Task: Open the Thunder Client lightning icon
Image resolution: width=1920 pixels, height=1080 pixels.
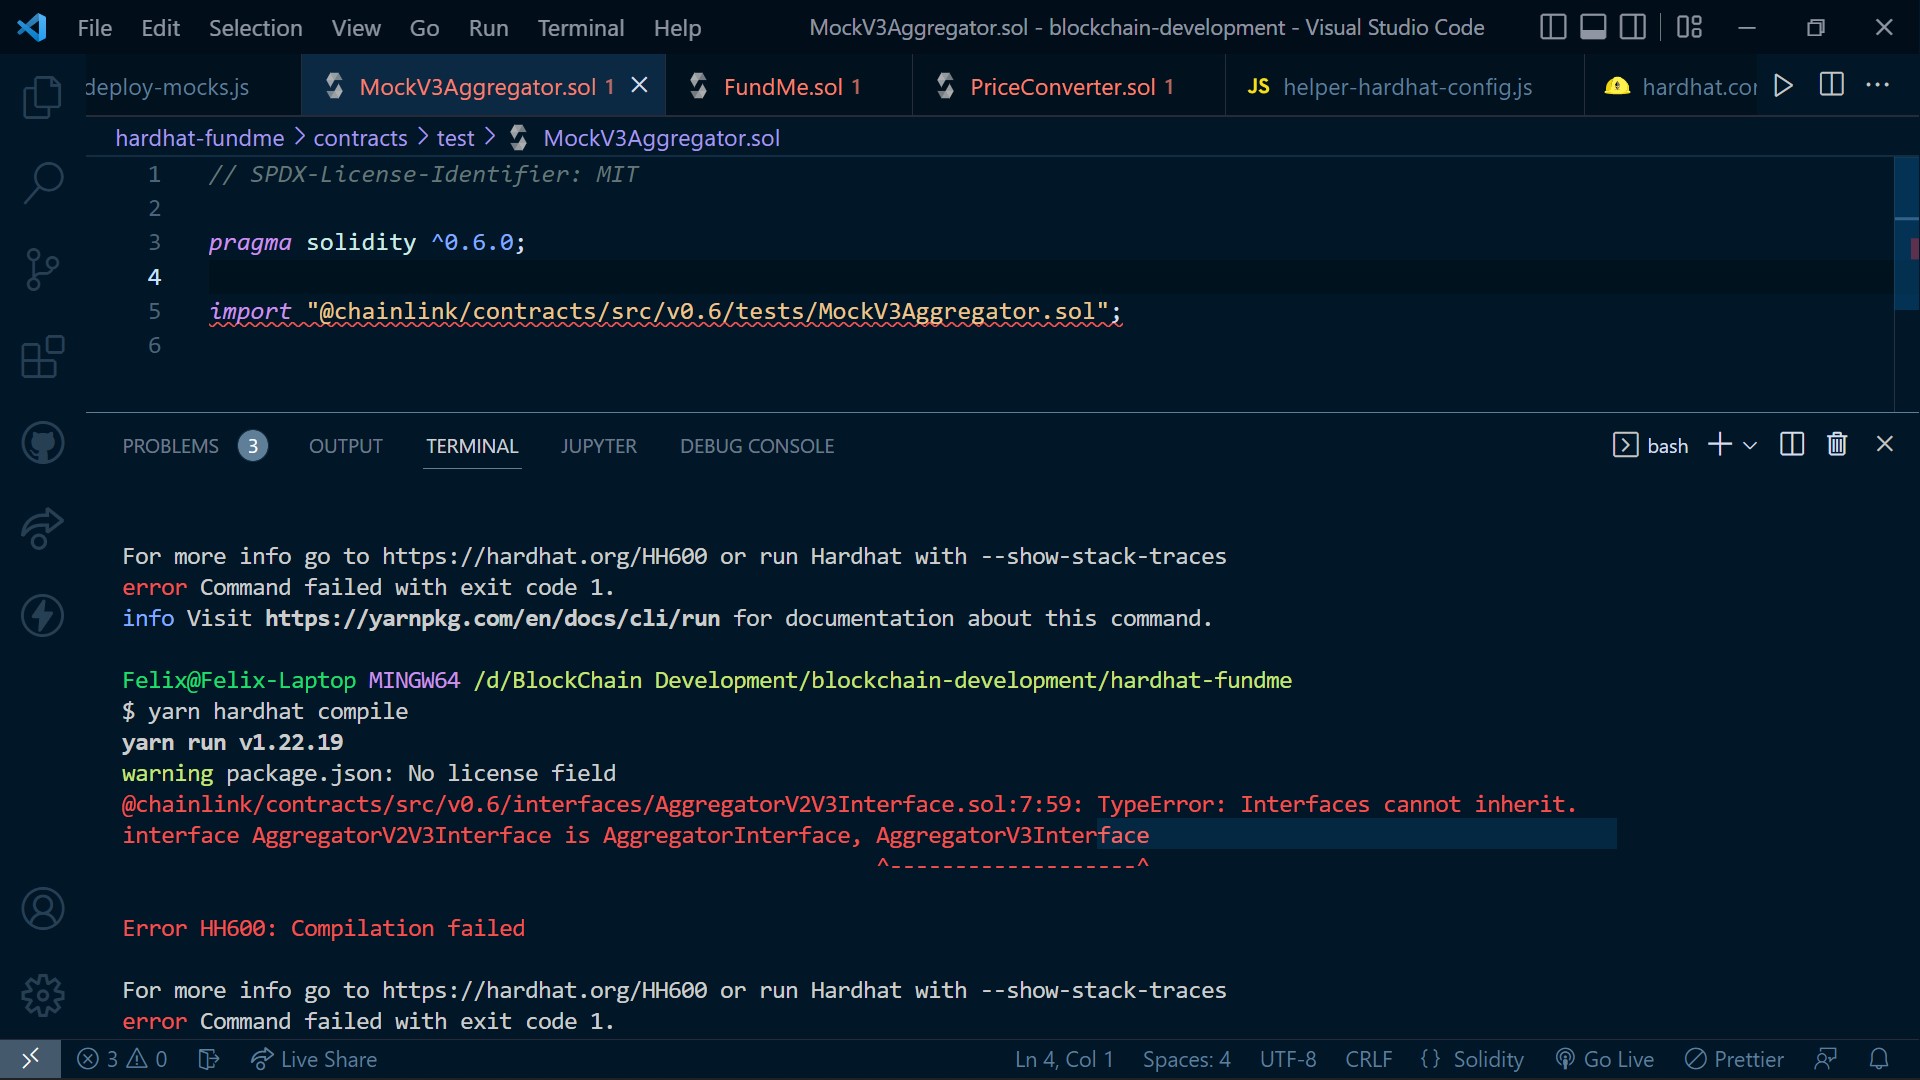Action: click(42, 615)
